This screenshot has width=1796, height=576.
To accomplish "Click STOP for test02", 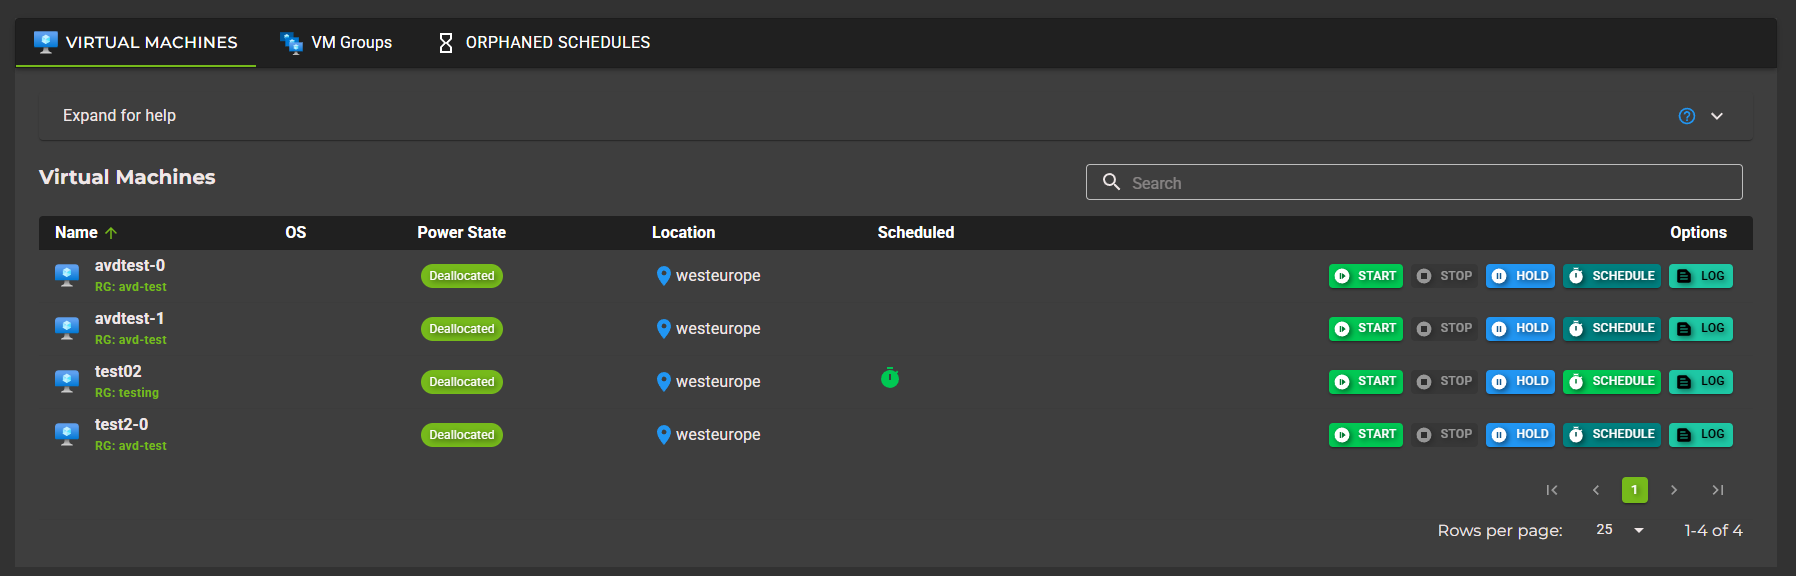I will [x=1445, y=381].
